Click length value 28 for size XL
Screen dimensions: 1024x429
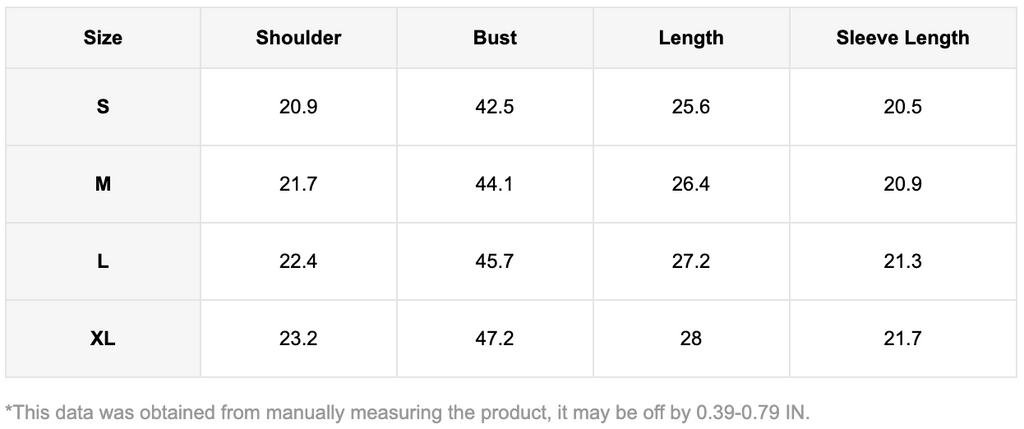pos(691,339)
